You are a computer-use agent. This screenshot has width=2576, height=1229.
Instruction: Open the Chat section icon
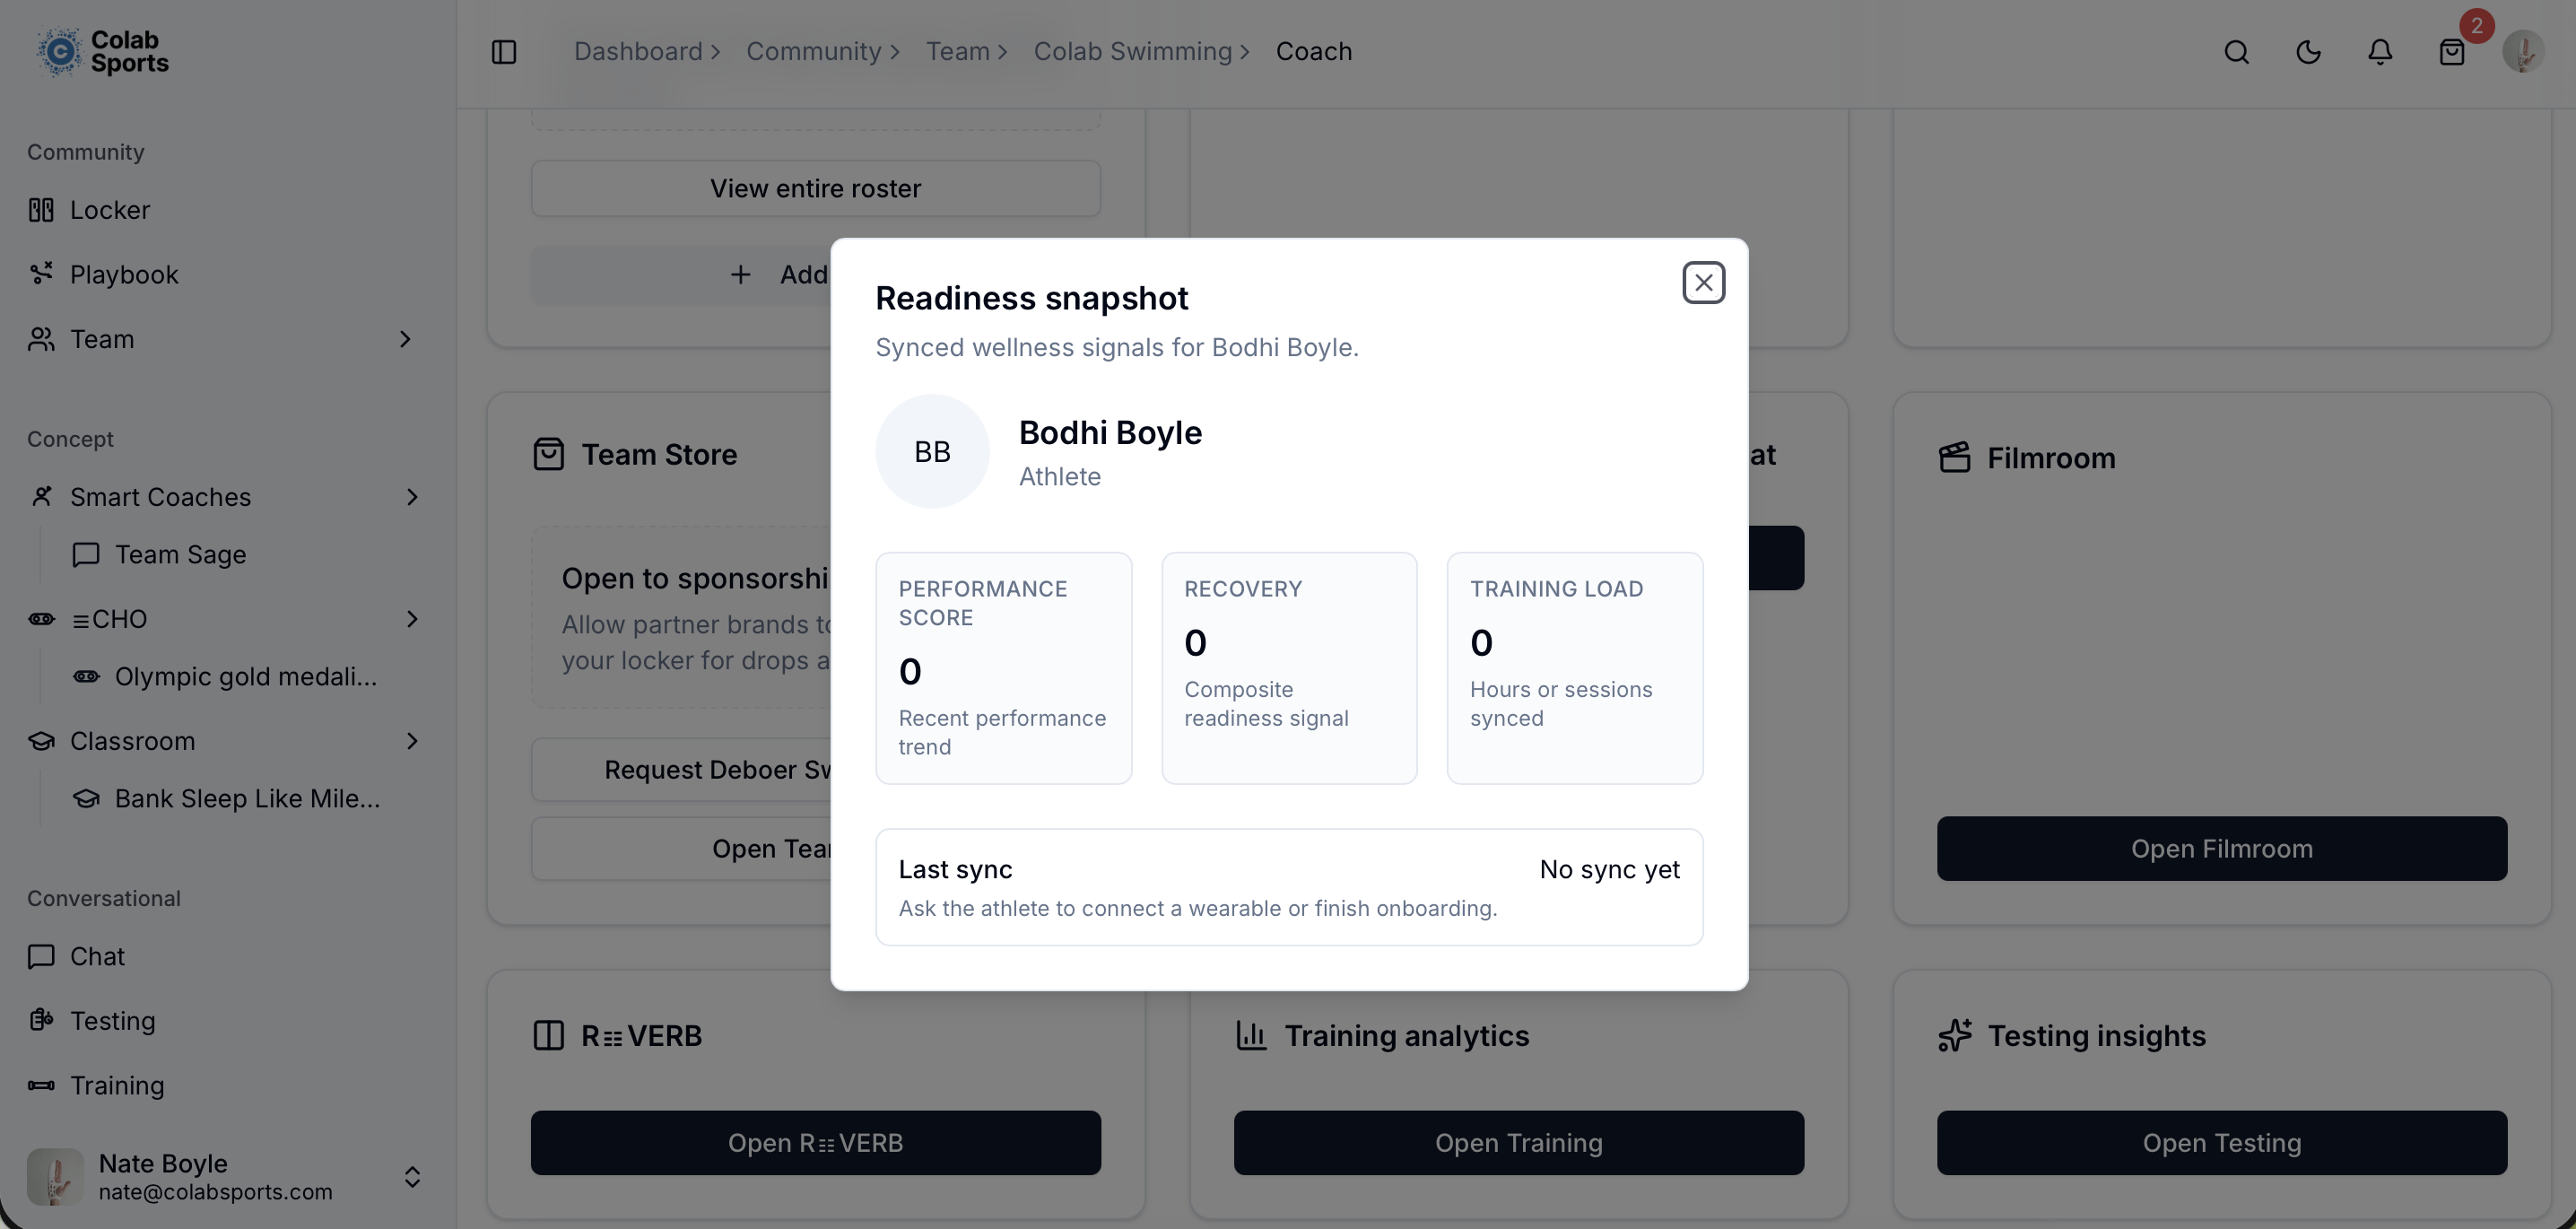pyautogui.click(x=41, y=956)
